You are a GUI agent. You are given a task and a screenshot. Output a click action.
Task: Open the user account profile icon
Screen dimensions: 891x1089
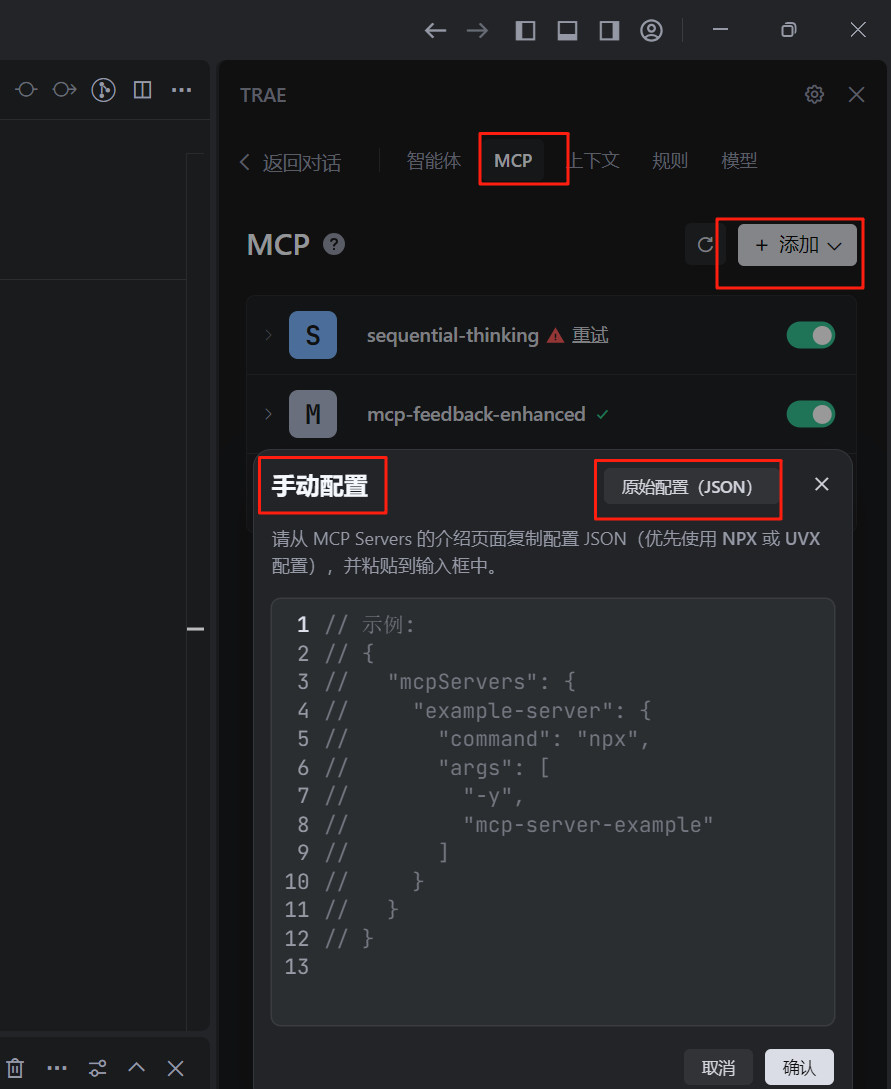pos(651,31)
